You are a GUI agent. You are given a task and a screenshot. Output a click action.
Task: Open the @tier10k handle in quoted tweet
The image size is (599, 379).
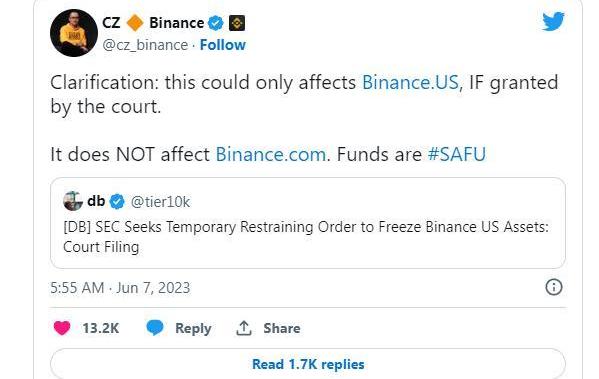pyautogui.click(x=160, y=202)
